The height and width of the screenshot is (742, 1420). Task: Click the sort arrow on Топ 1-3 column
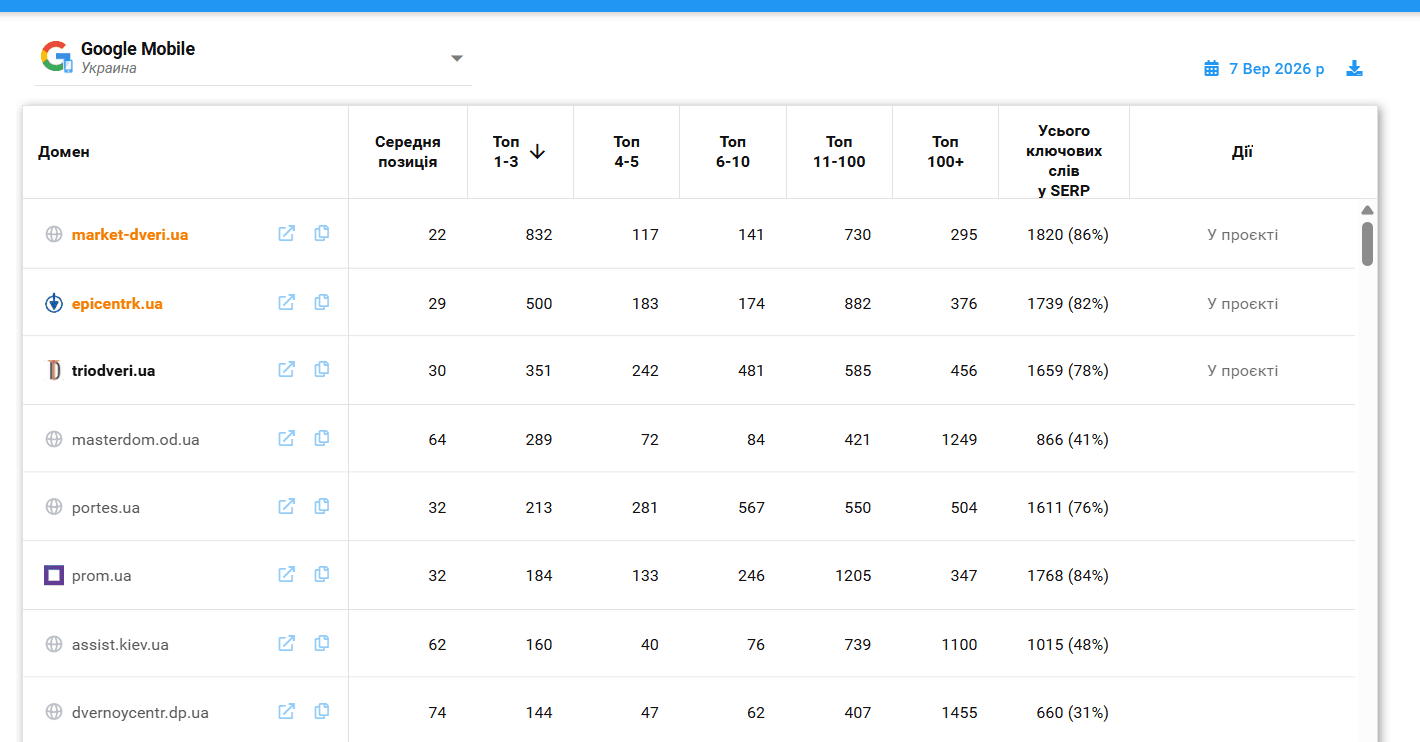pos(537,152)
